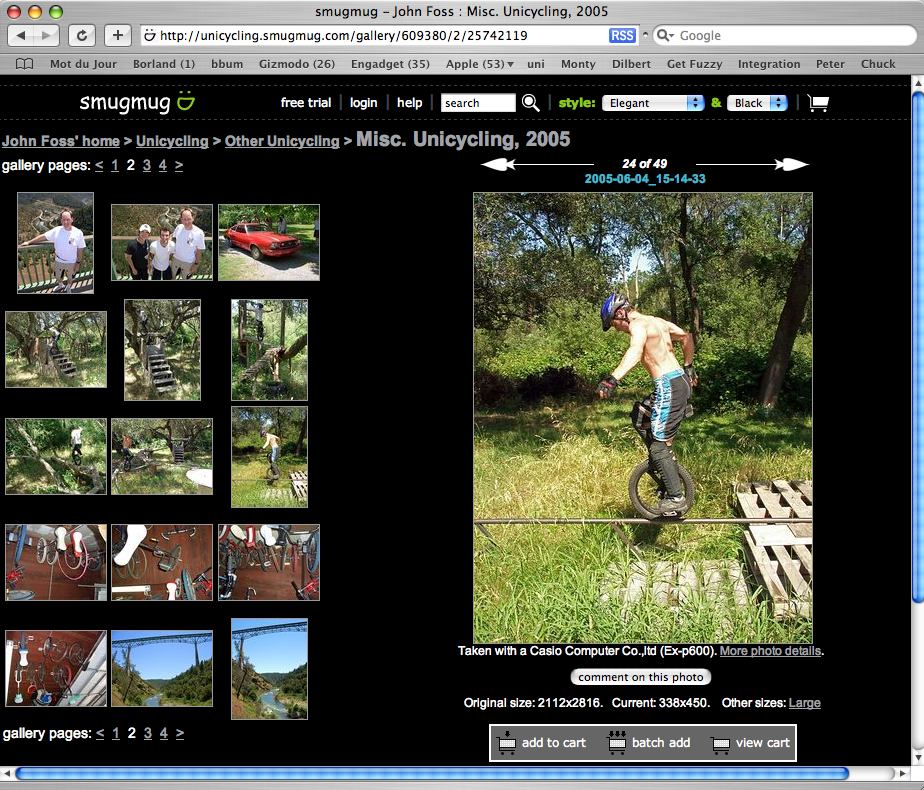924x790 pixels.
Task: Open the bookmarks book icon
Action: click(24, 64)
